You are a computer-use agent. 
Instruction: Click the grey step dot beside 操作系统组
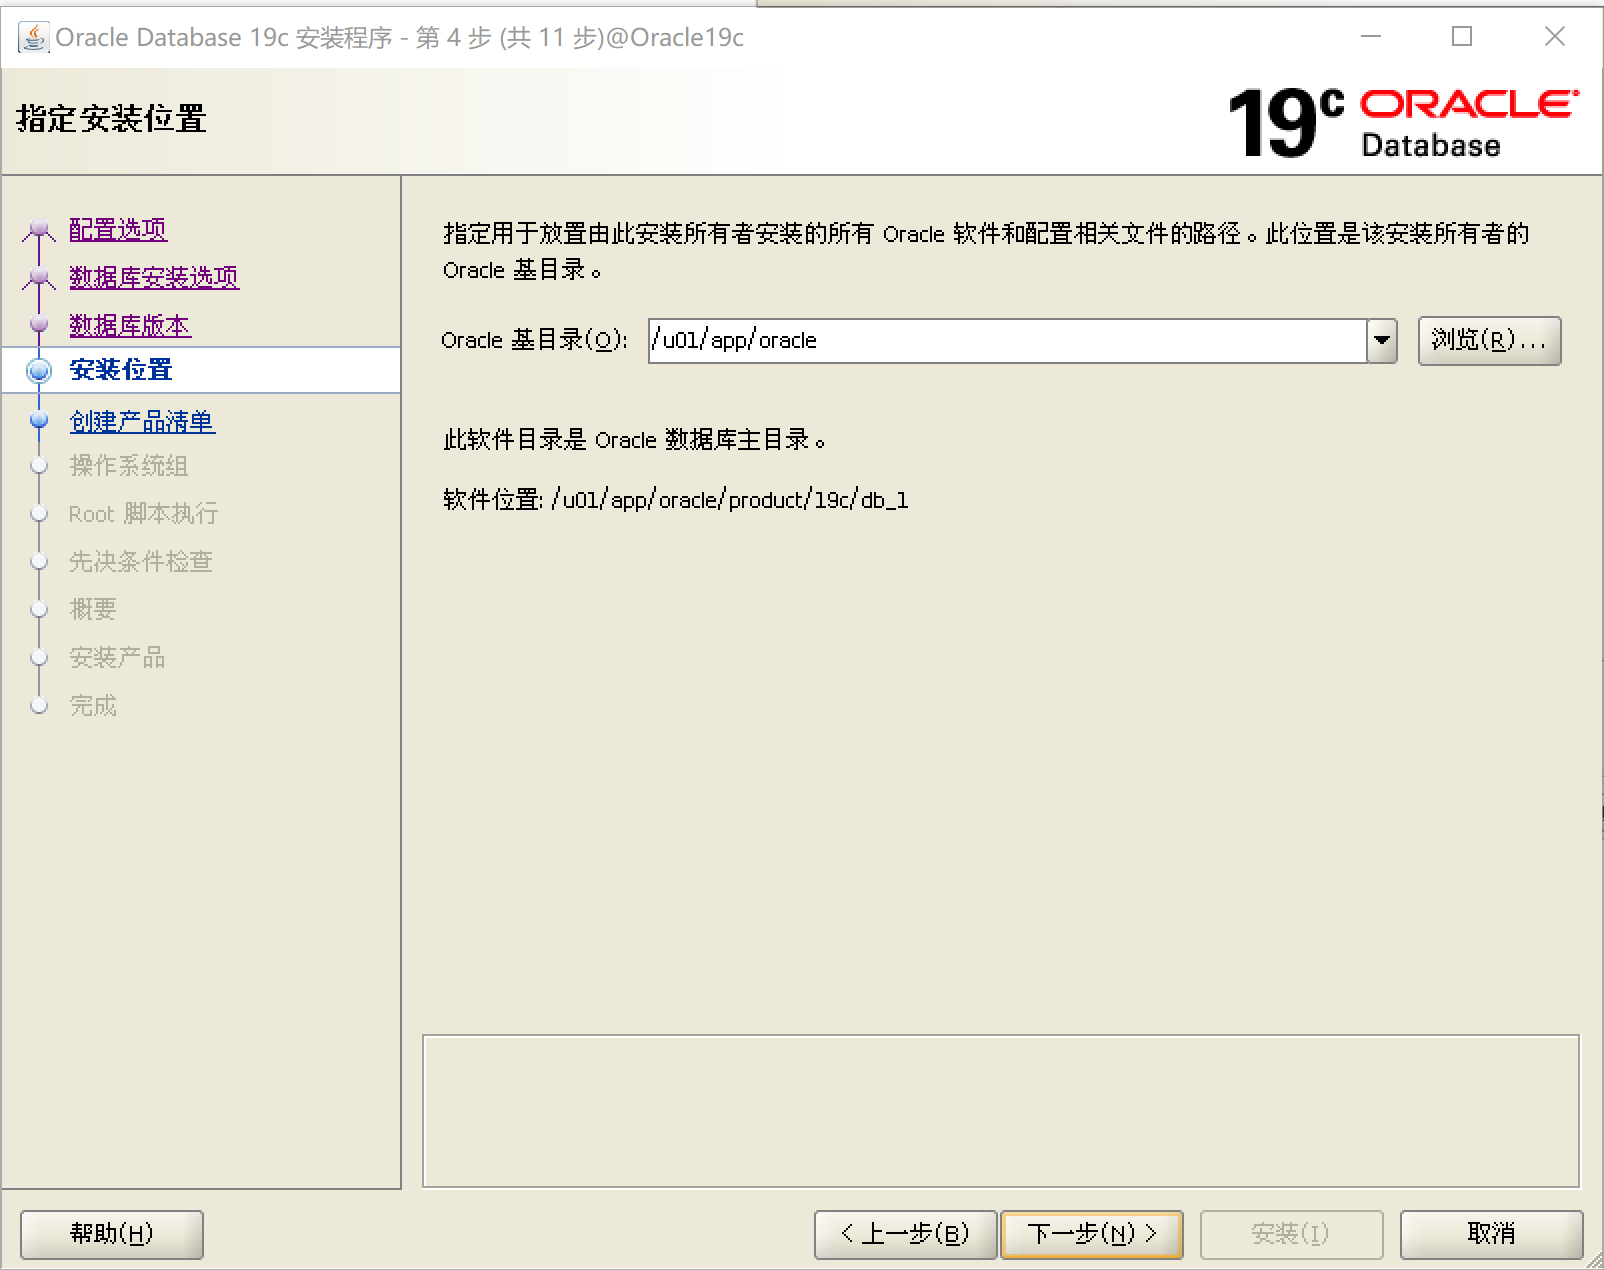[38, 466]
